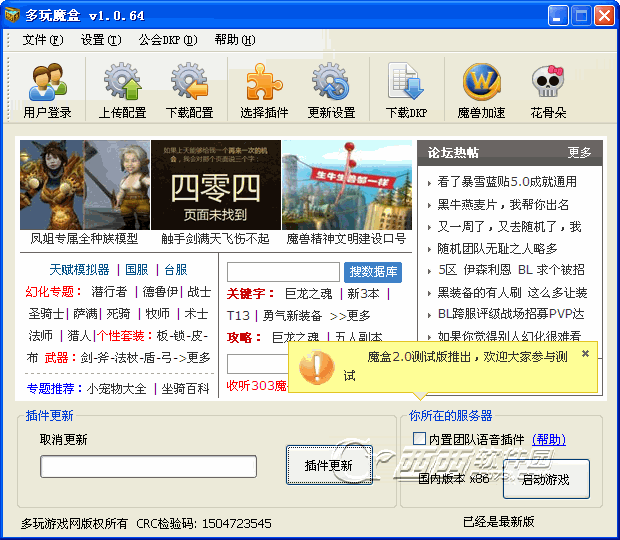The height and width of the screenshot is (540, 620).
Task: Toggle the 内置团队语音插件 checkbox
Action: (x=419, y=438)
